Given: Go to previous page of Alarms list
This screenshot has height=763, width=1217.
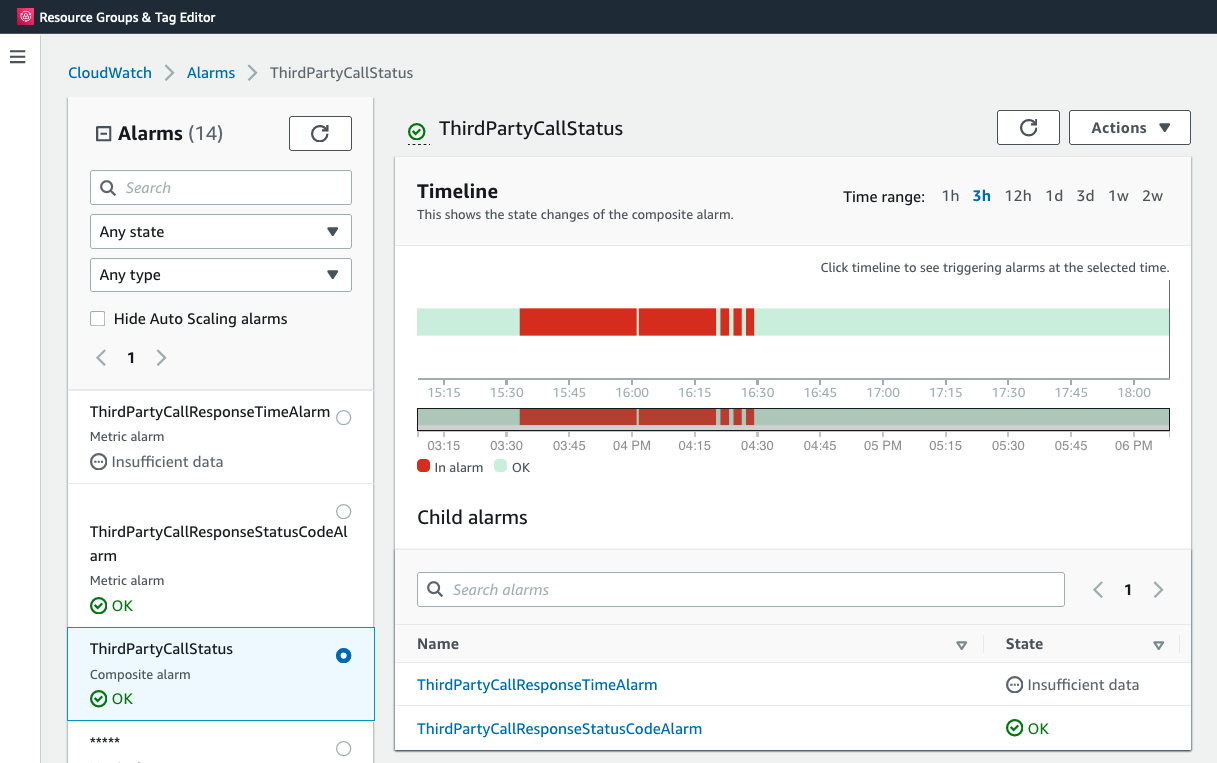Looking at the screenshot, I should click(x=101, y=358).
